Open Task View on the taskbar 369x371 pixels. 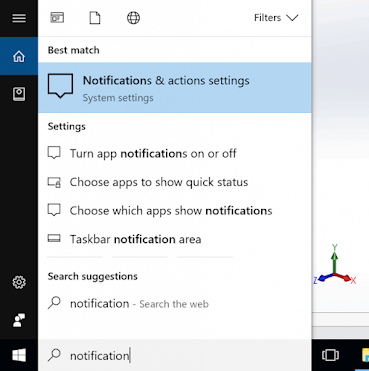[330, 355]
